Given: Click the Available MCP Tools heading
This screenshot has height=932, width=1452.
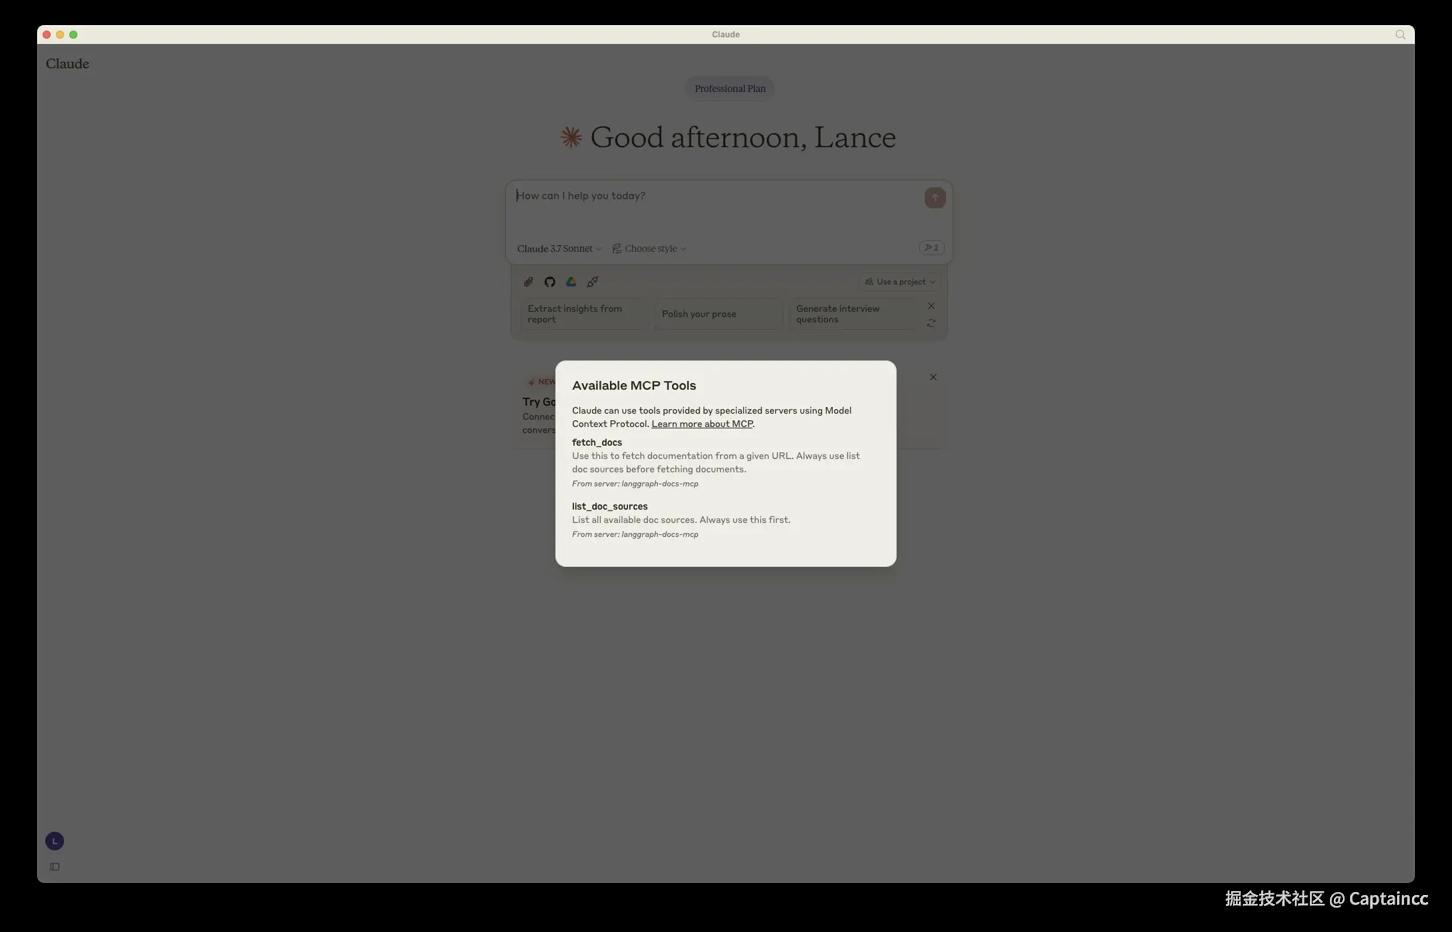Looking at the screenshot, I should click(x=634, y=385).
